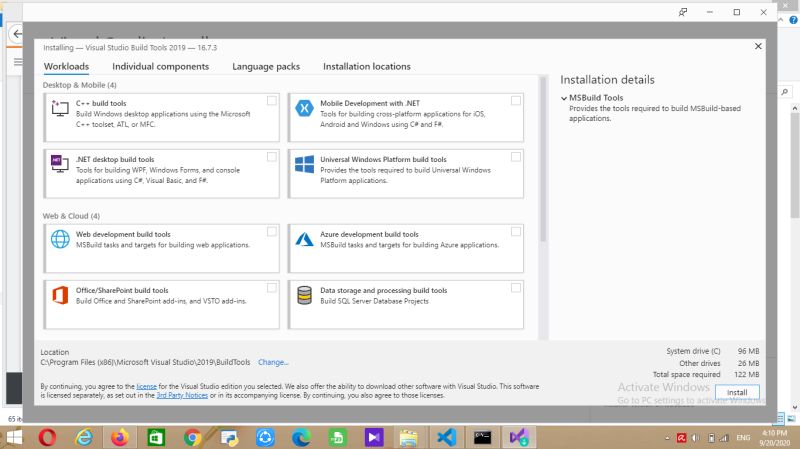Click the feedback icon in installer title bar
The width and height of the screenshot is (800, 449).
coord(683,12)
